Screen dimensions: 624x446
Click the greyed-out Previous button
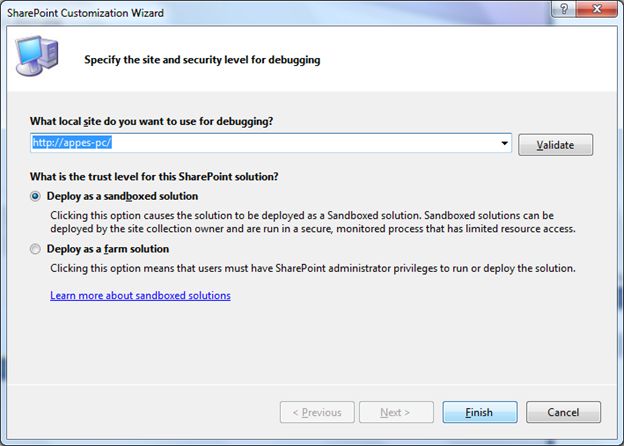(x=317, y=412)
